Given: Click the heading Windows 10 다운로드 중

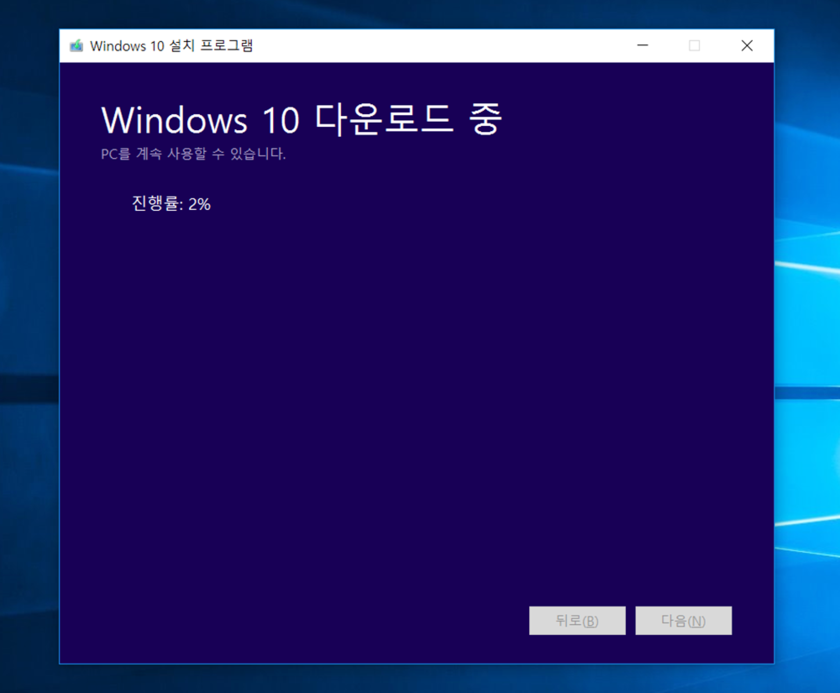Looking at the screenshot, I should pos(302,119).
